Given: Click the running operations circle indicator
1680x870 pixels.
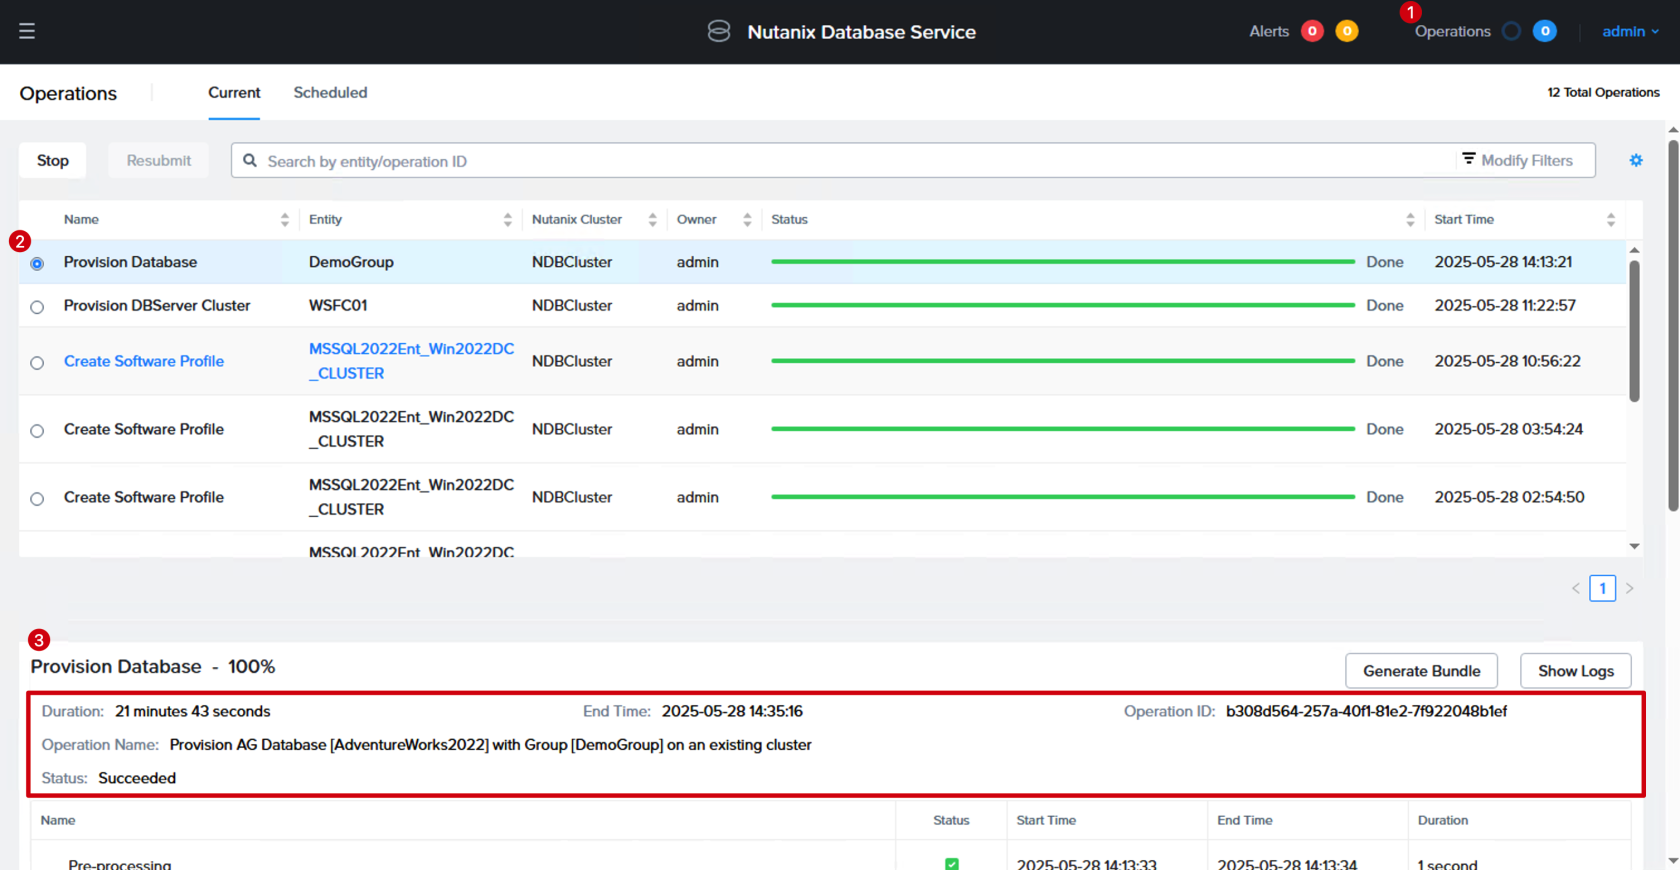Looking at the screenshot, I should pyautogui.click(x=1511, y=31).
